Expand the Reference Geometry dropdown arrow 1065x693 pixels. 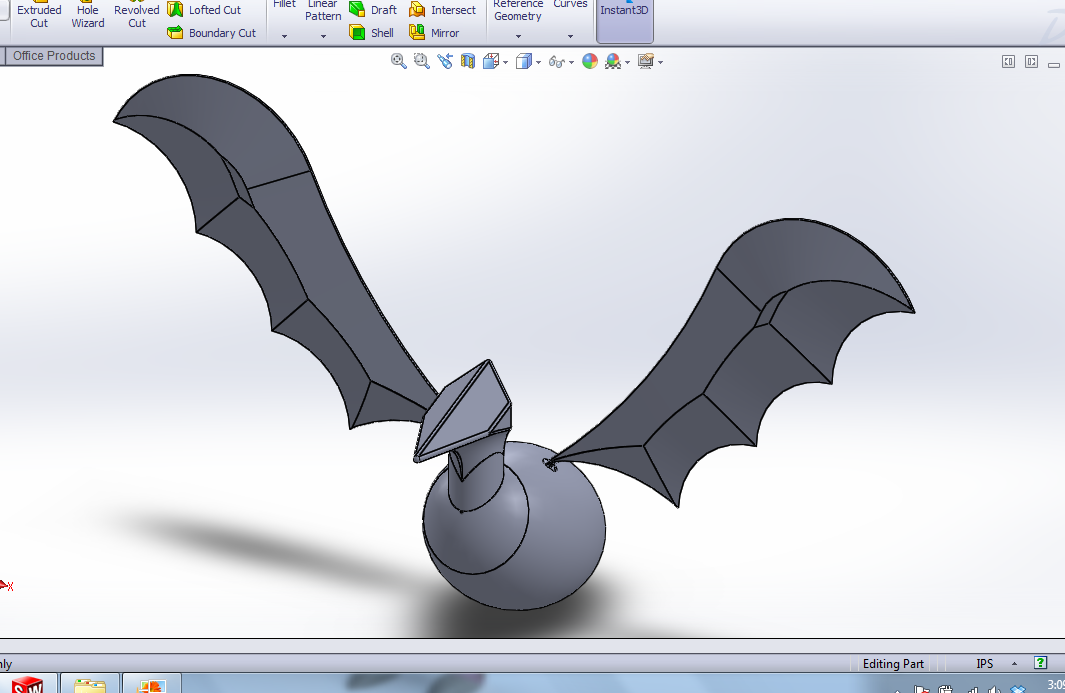(x=518, y=36)
